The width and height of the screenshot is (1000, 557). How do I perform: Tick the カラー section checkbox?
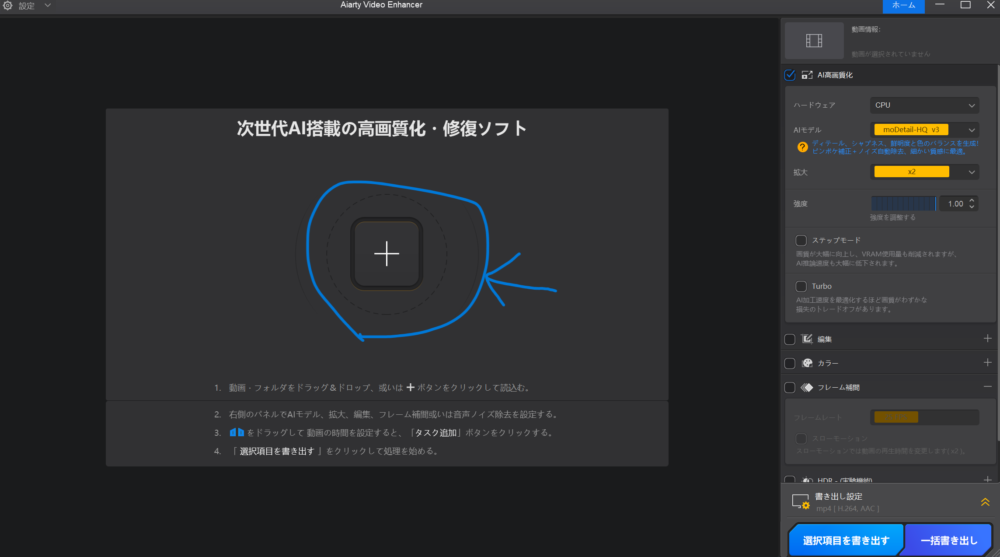tap(790, 363)
